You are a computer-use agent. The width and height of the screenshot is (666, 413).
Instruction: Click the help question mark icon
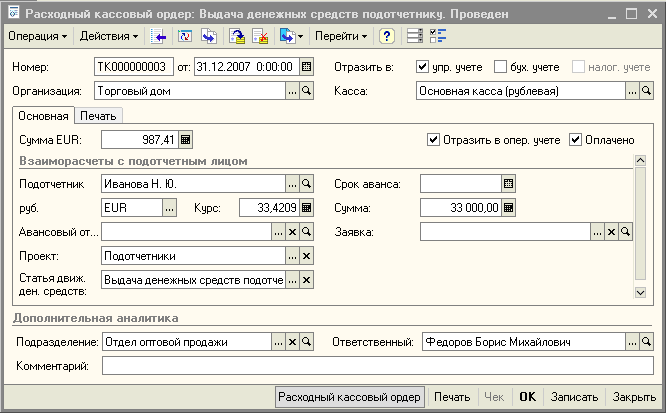click(387, 36)
